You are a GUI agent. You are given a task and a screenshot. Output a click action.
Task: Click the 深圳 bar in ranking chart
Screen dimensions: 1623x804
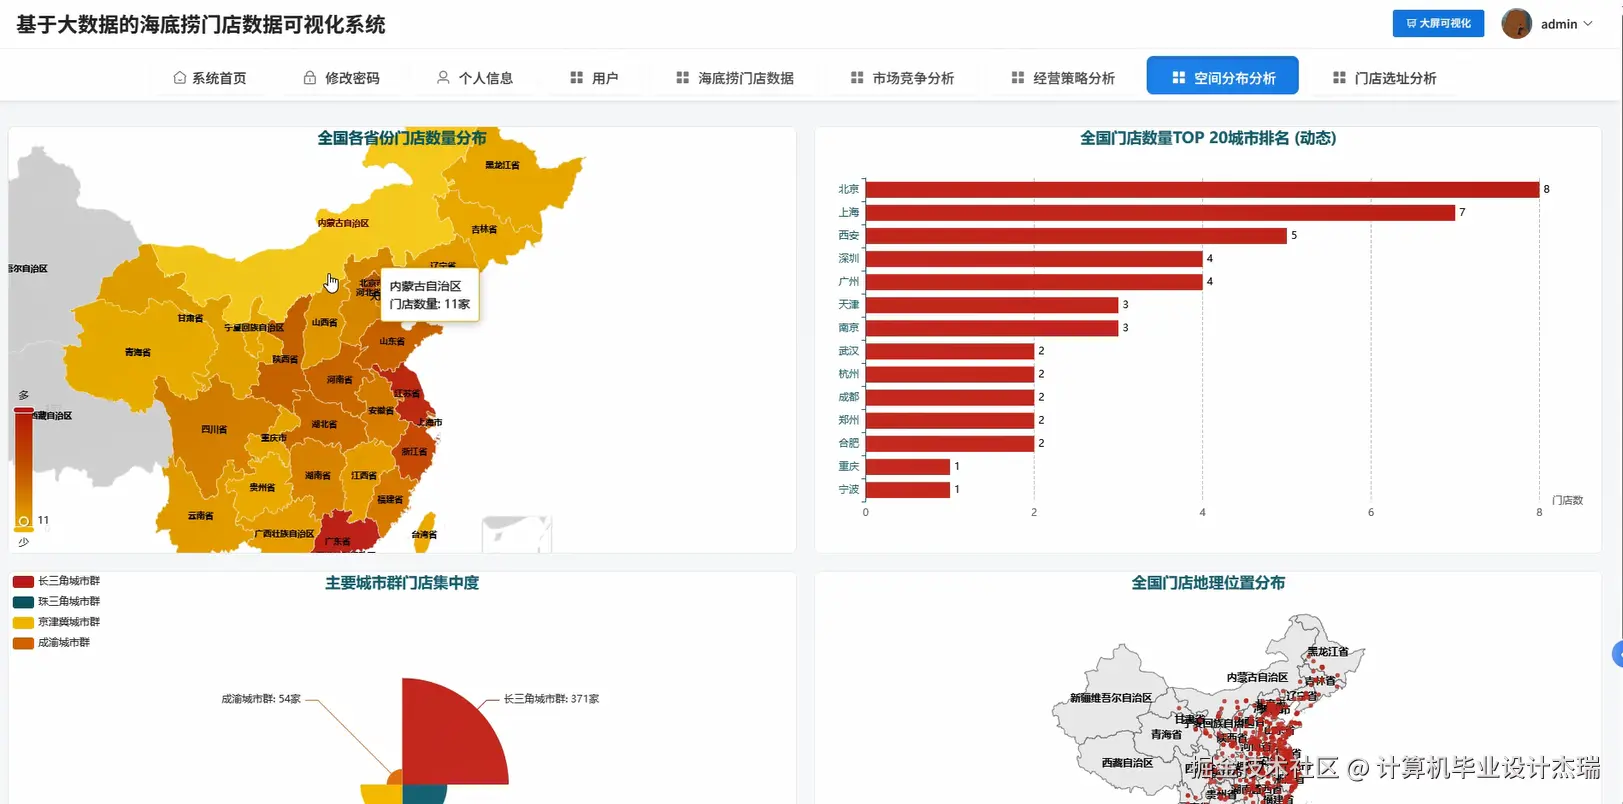1034,258
